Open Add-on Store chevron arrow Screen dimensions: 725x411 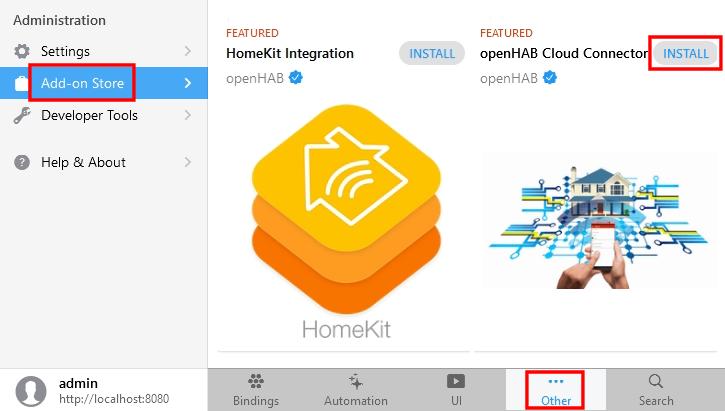point(188,83)
